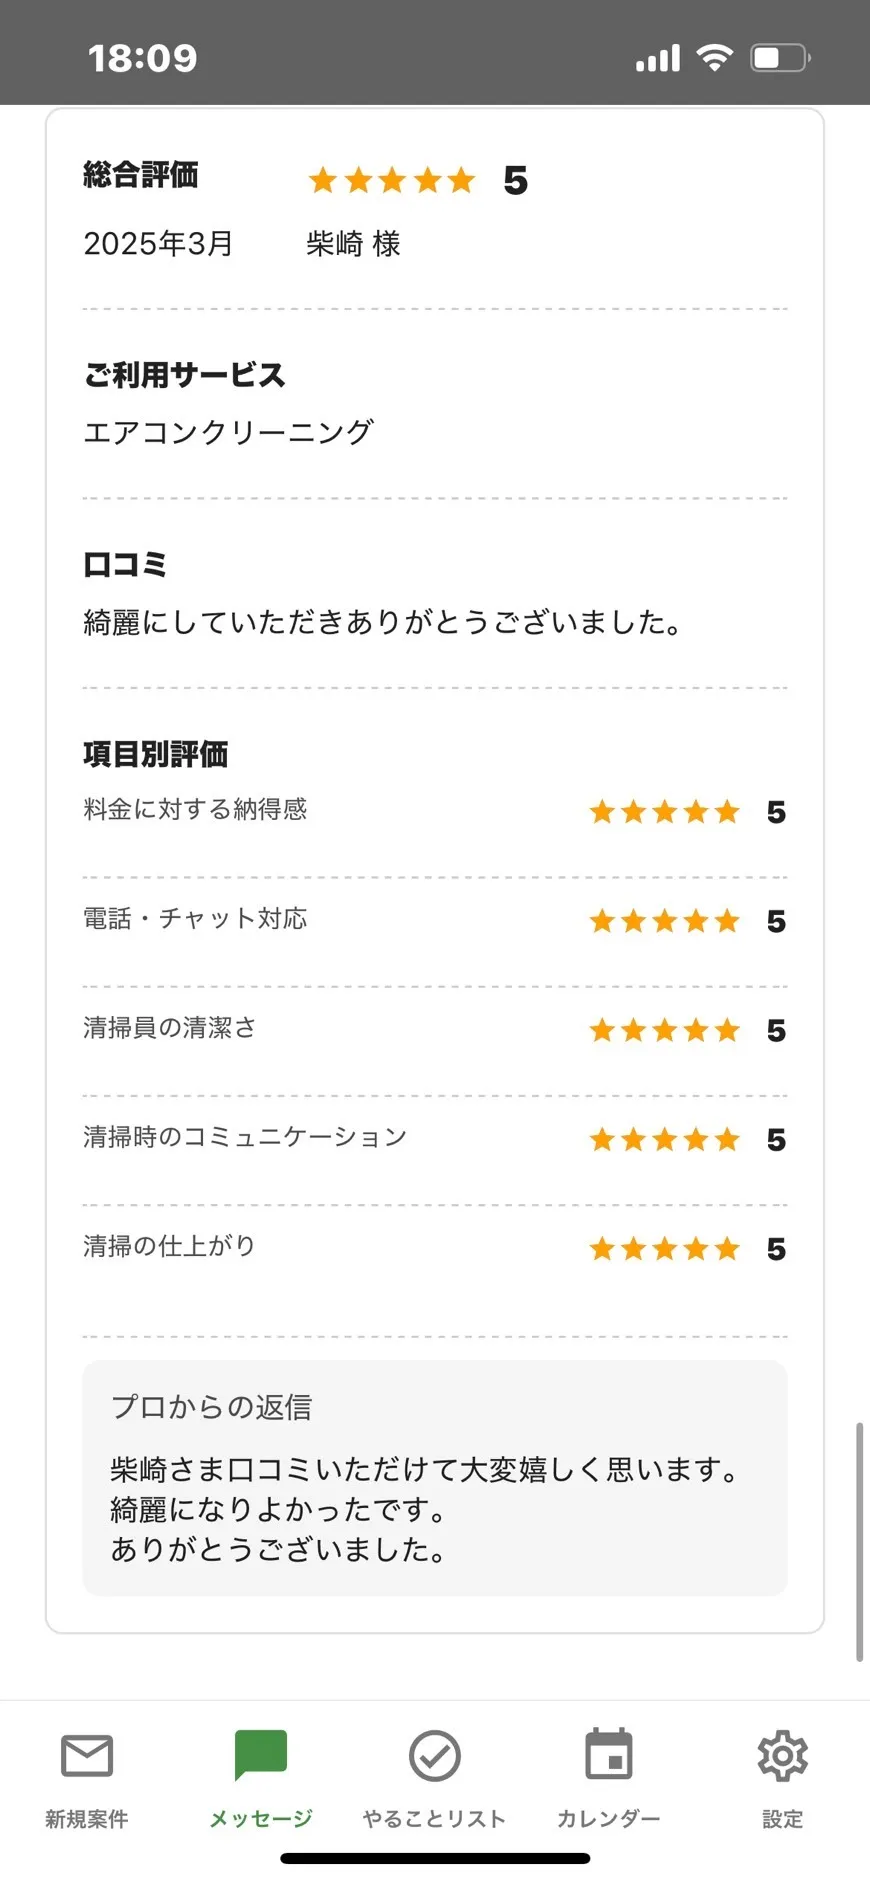870x1882 pixels.
Task: Tap the メッセージ speech bubble icon
Action: [260, 1756]
